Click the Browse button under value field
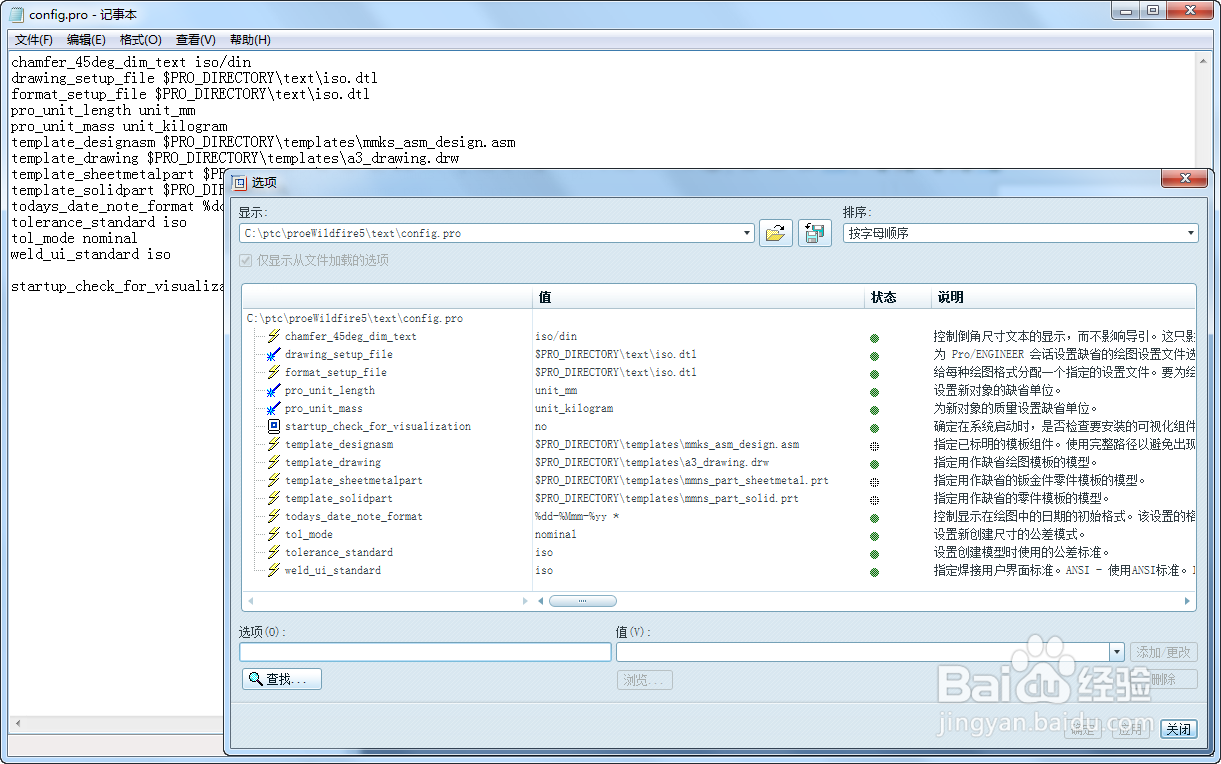1221x764 pixels. [x=645, y=680]
